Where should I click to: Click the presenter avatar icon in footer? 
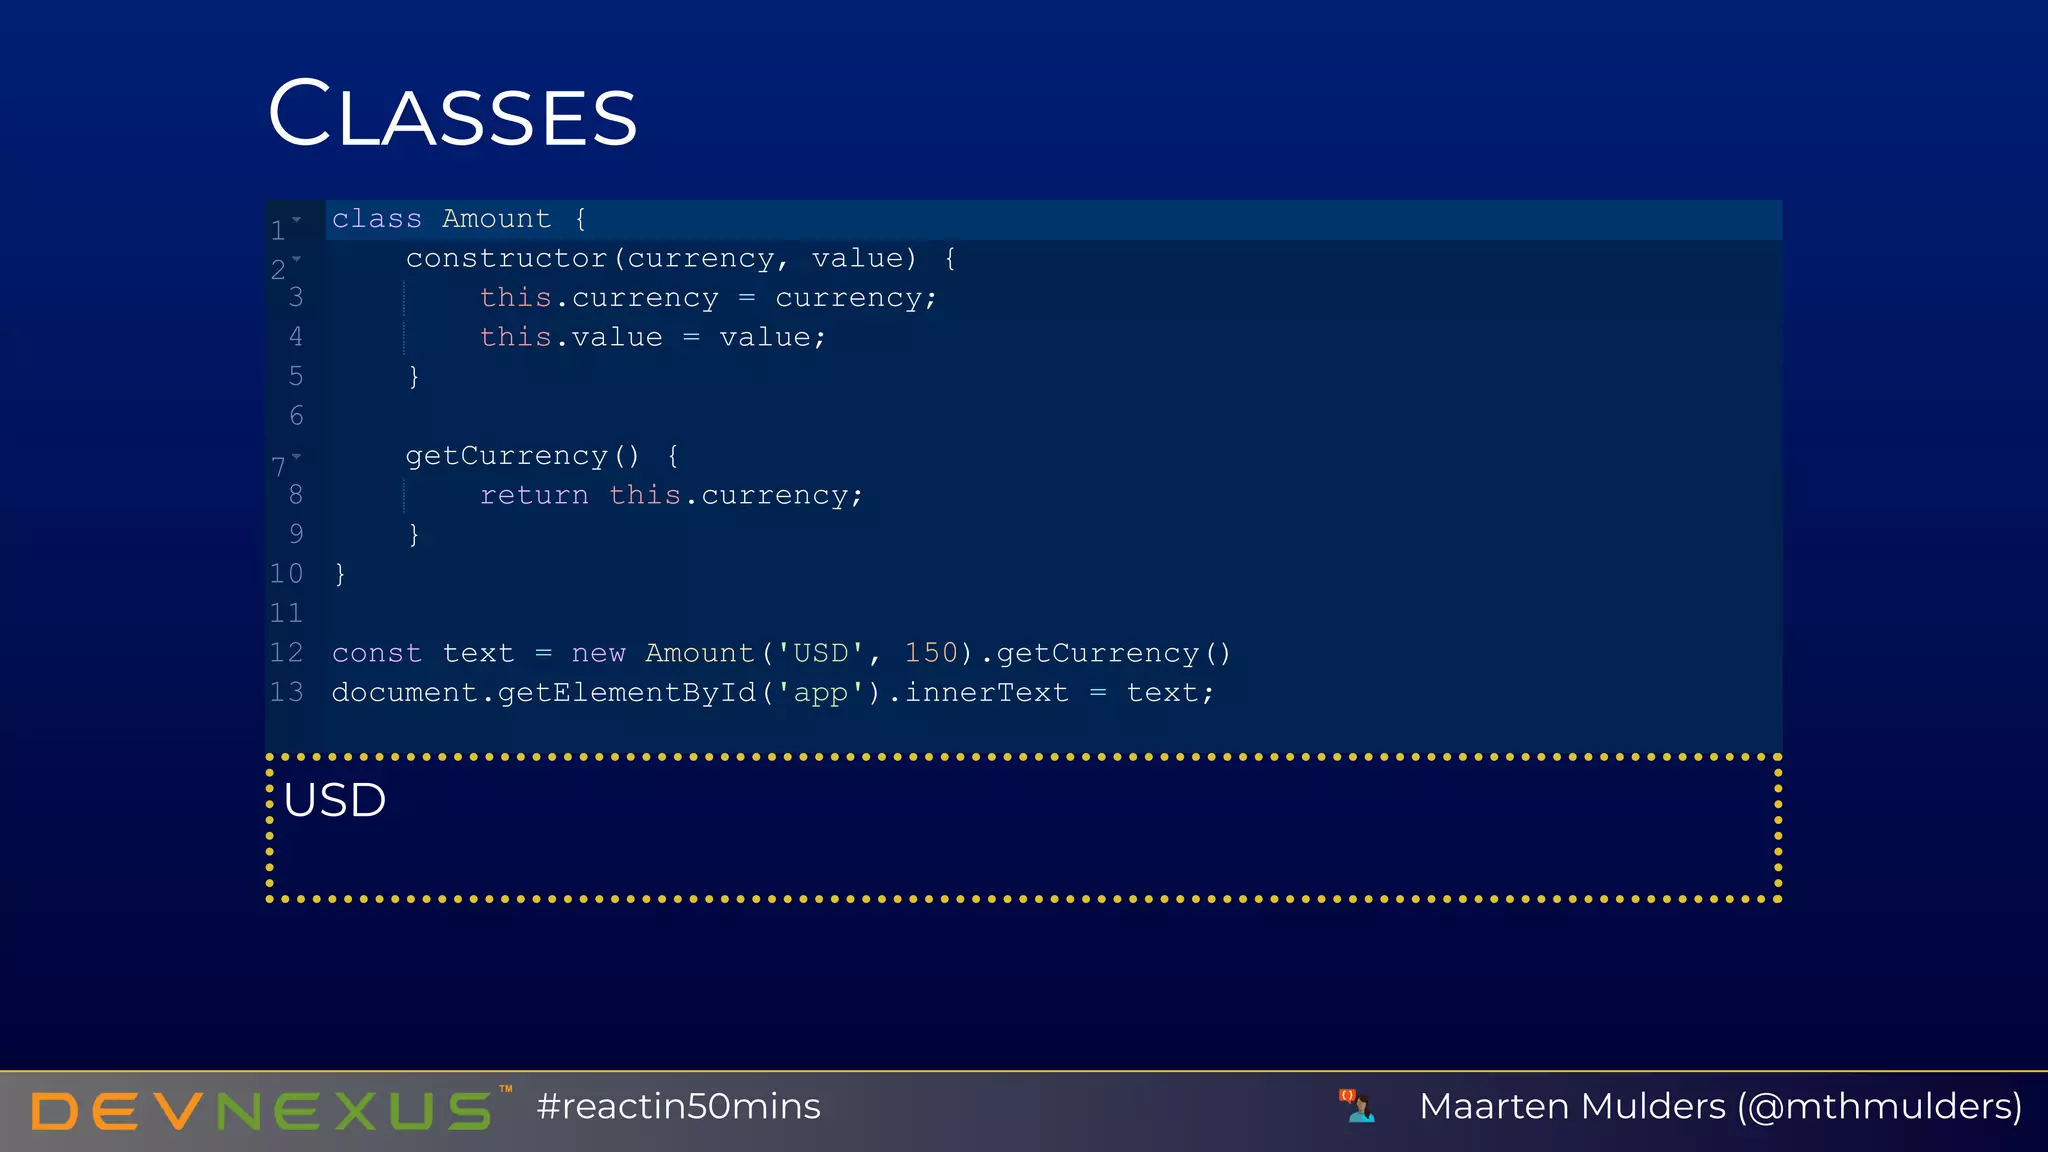tap(1357, 1106)
